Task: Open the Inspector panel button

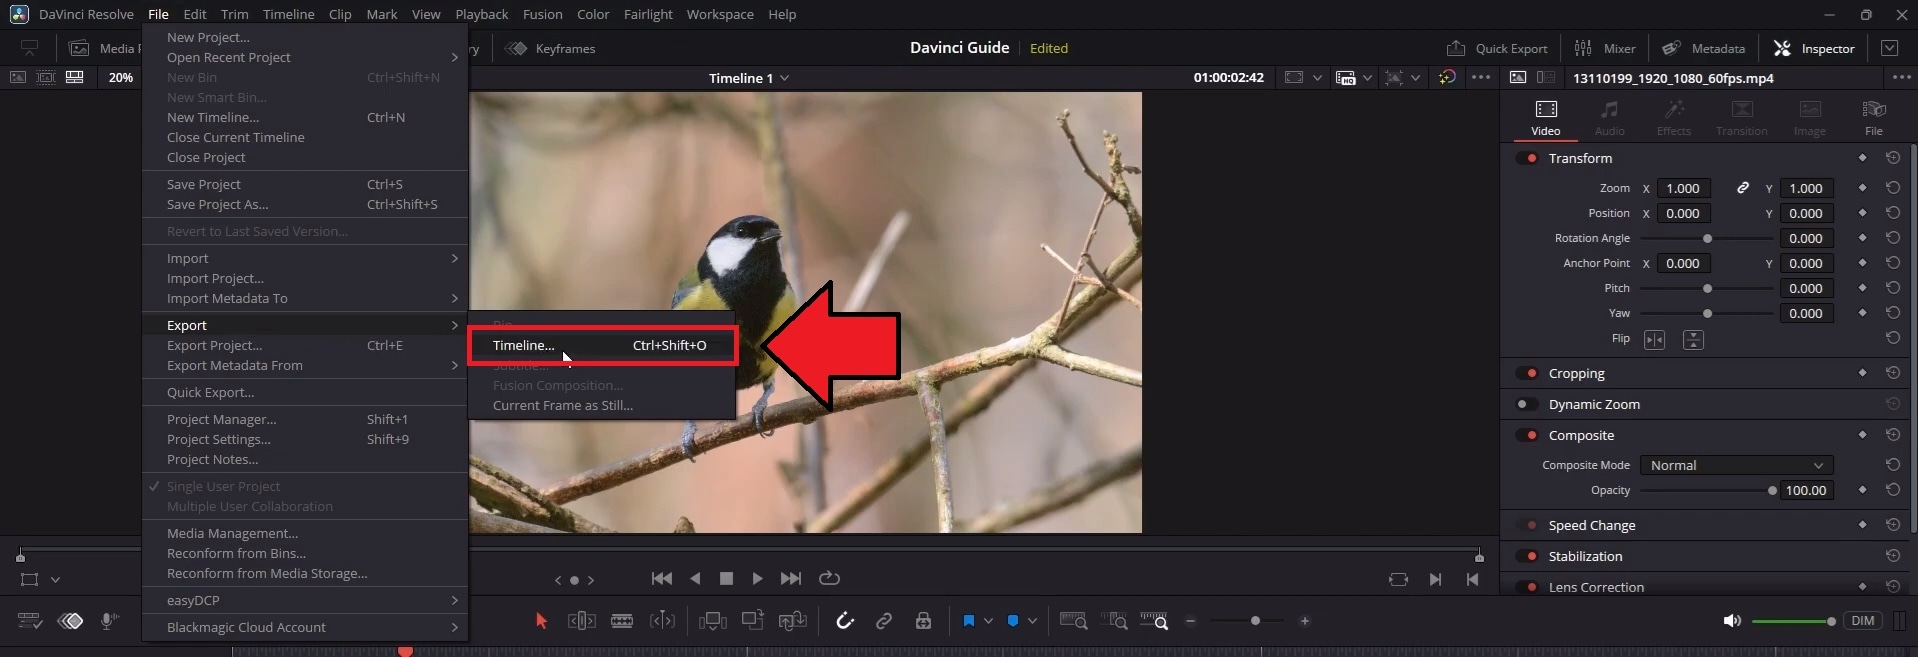Action: click(1814, 48)
